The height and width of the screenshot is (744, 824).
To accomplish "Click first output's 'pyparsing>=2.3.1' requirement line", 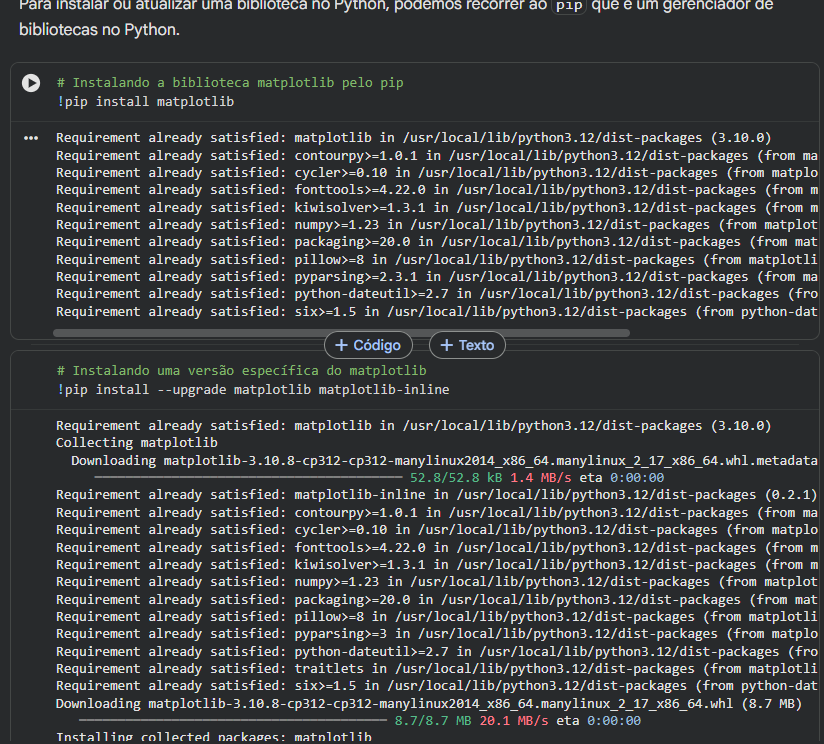I will [x=437, y=277].
